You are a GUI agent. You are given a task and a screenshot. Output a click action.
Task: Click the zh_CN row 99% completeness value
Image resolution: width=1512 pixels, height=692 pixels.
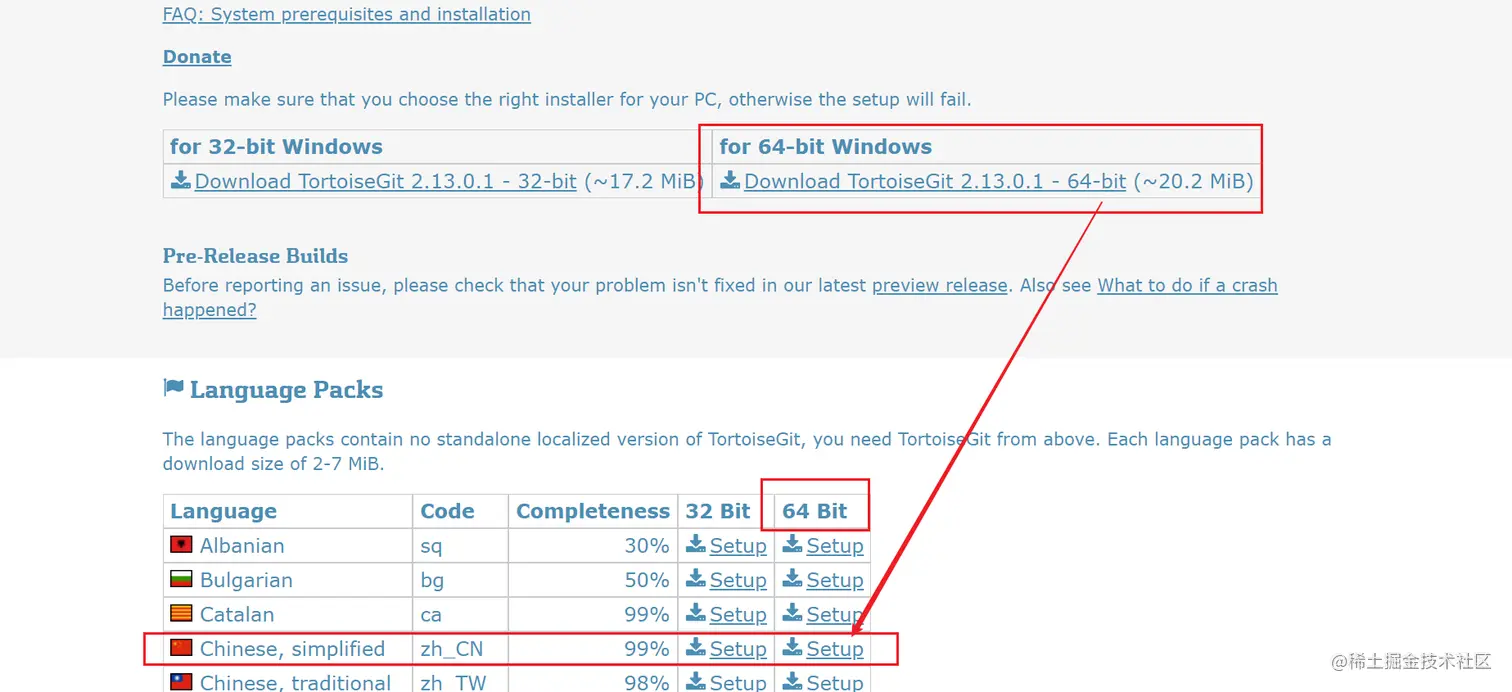coord(646,649)
